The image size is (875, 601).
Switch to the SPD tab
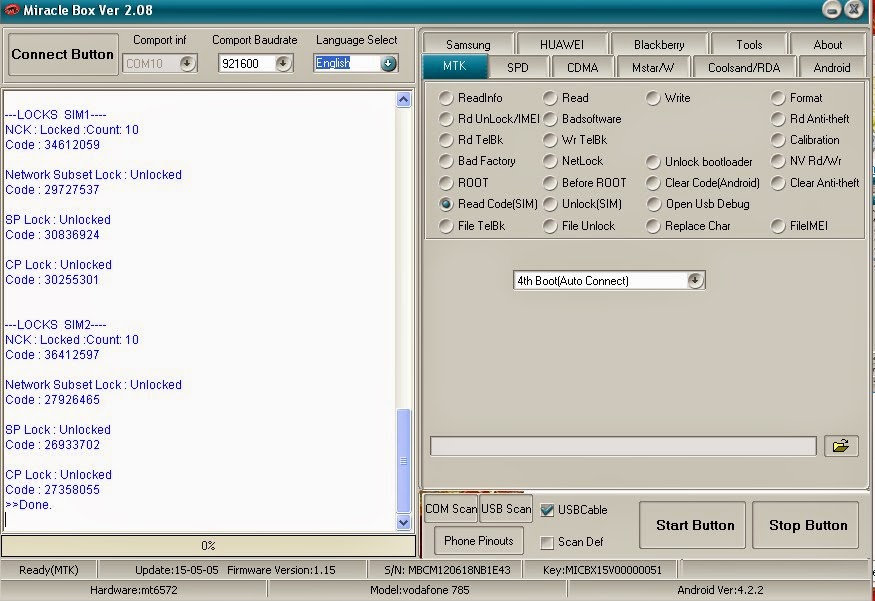(x=517, y=68)
